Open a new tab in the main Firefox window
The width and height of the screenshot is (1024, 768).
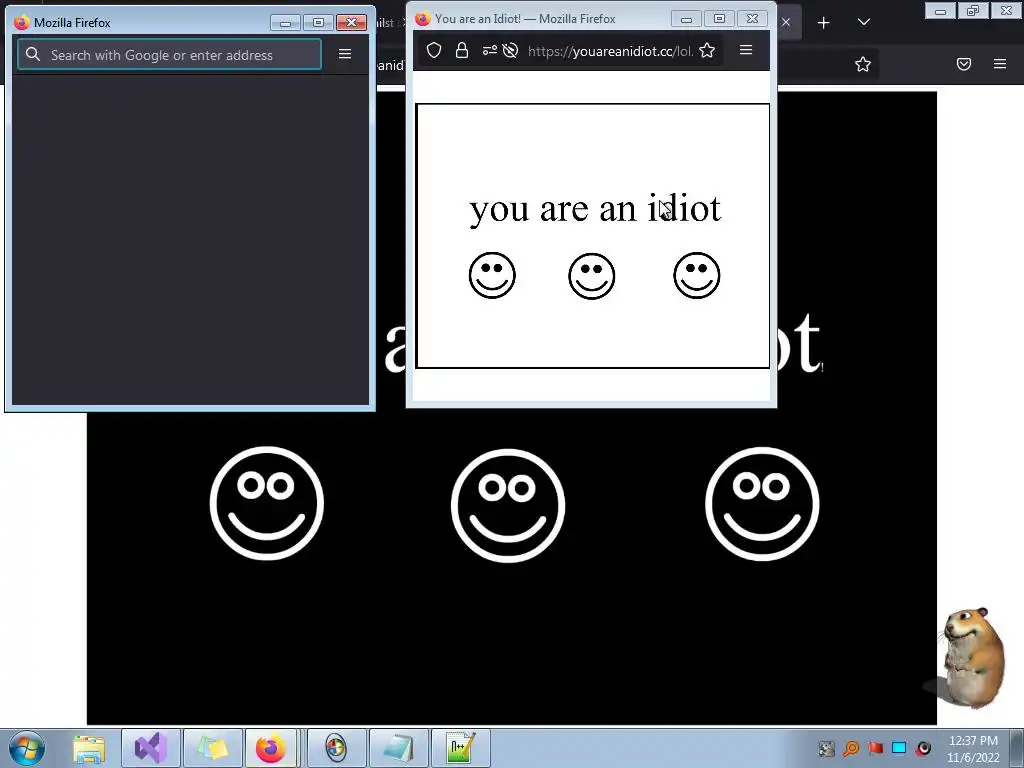(x=824, y=23)
